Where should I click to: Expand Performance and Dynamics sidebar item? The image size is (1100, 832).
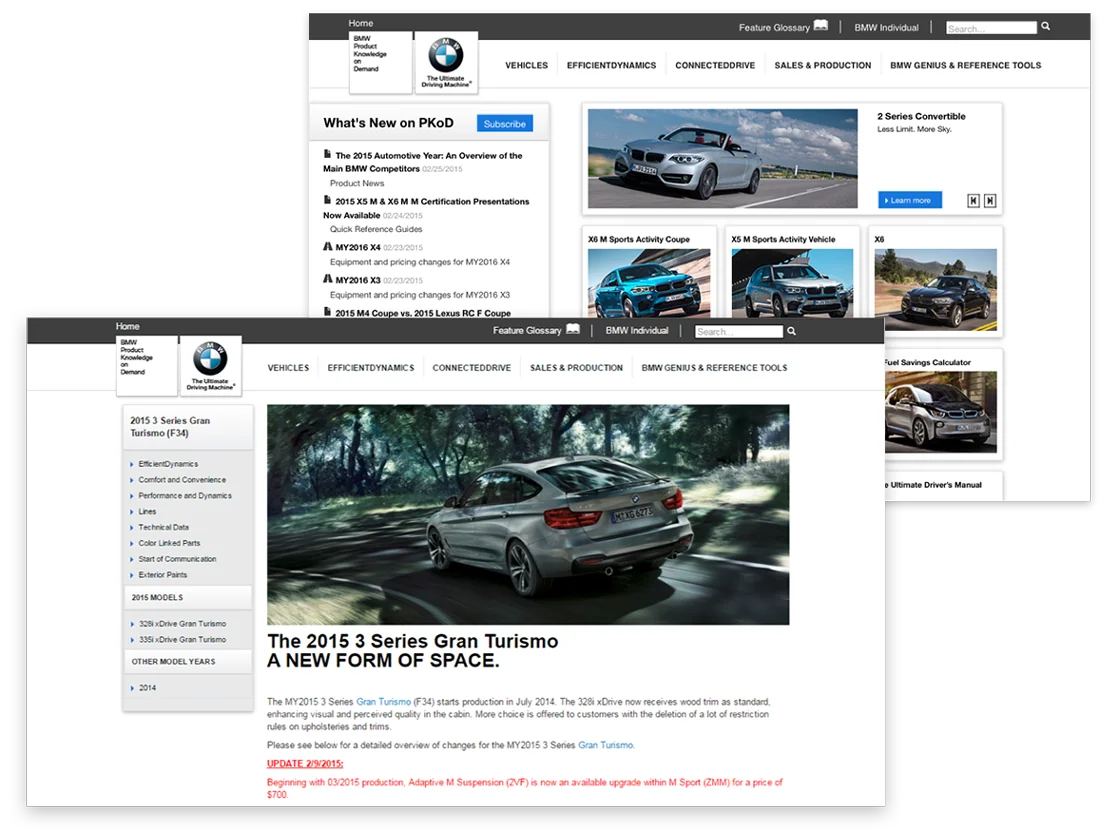click(185, 495)
